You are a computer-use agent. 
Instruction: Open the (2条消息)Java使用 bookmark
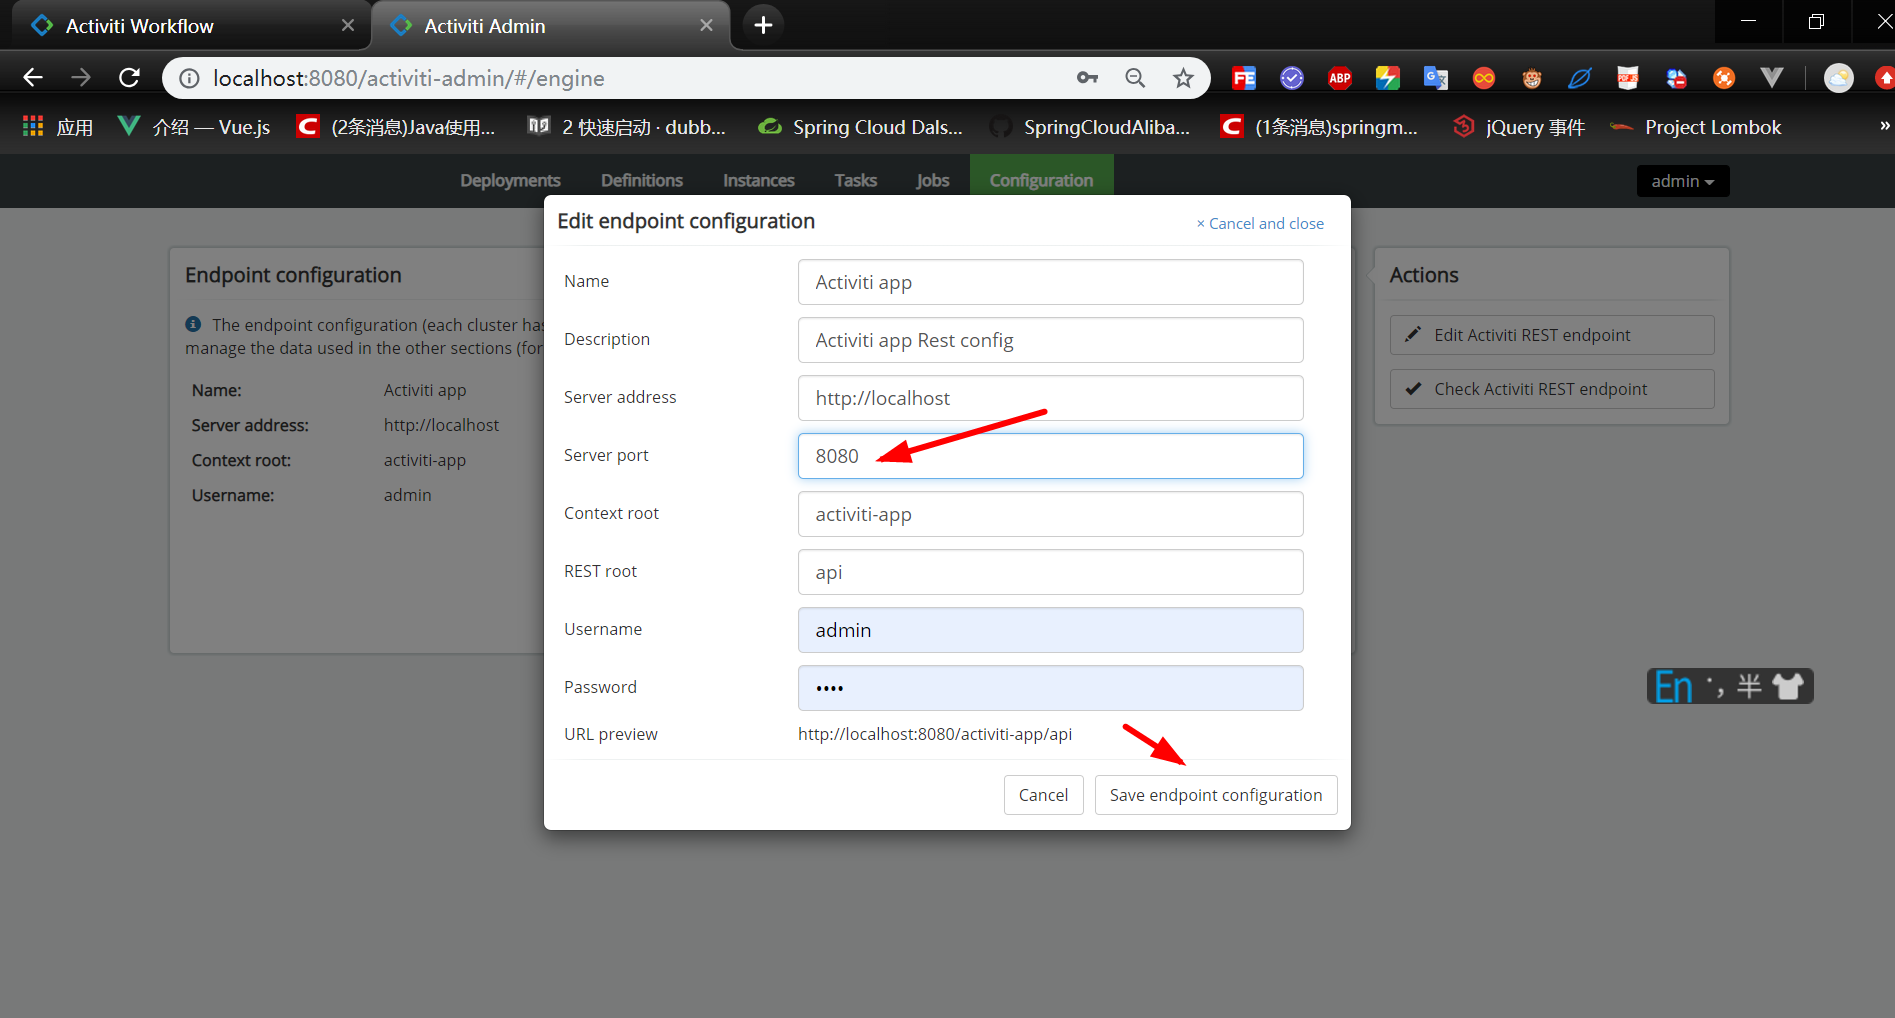click(x=396, y=127)
